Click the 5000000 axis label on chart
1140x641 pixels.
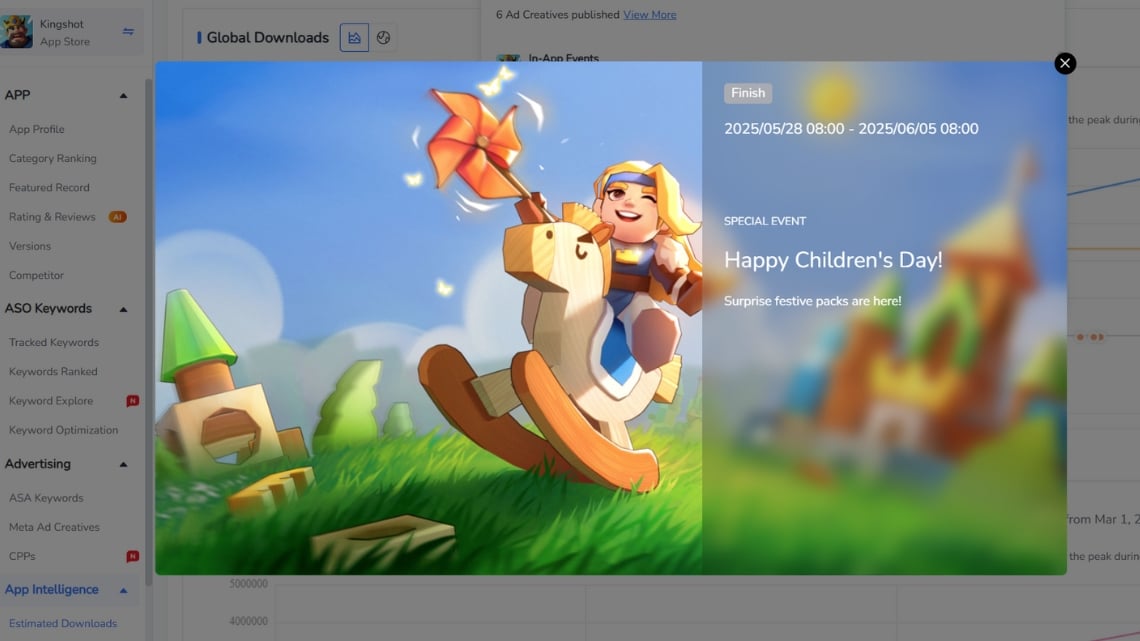coord(249,584)
